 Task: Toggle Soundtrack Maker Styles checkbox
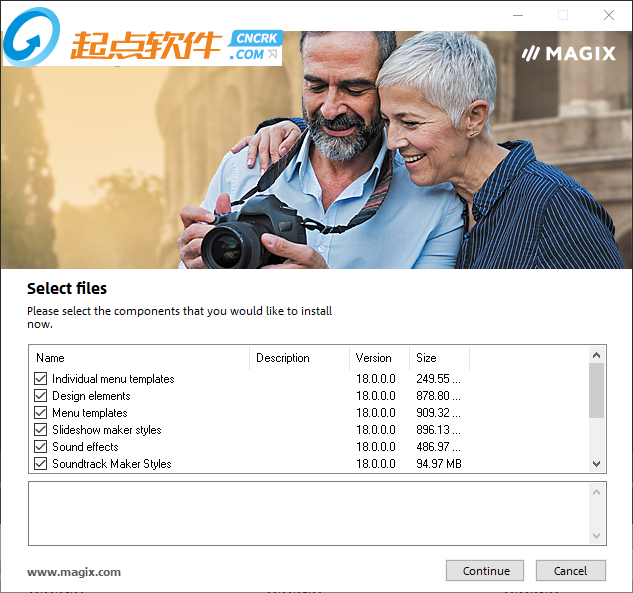pos(40,463)
